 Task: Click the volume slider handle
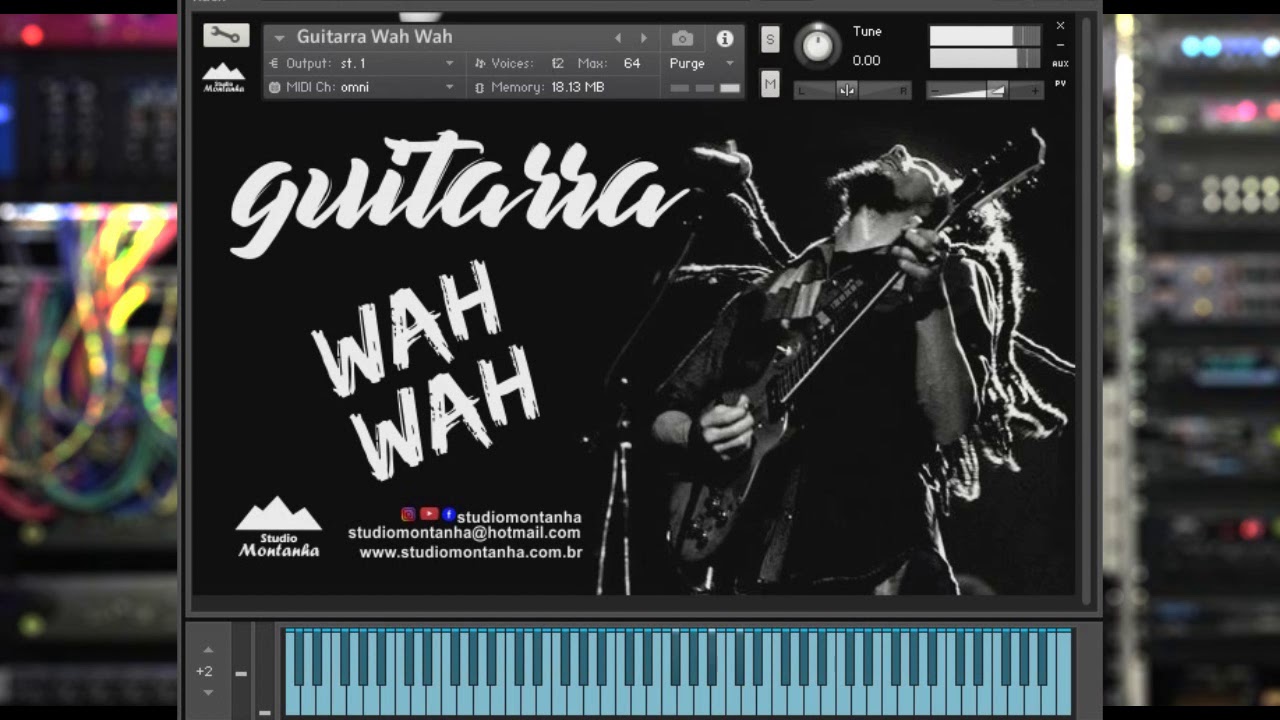[x=997, y=90]
